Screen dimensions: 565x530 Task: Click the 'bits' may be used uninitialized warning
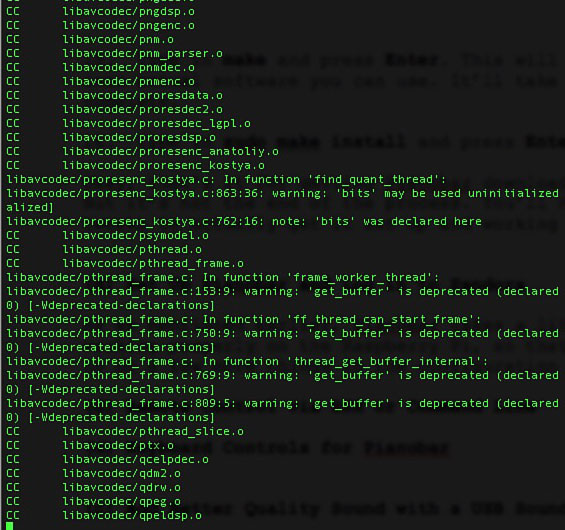pyautogui.click(x=282, y=193)
